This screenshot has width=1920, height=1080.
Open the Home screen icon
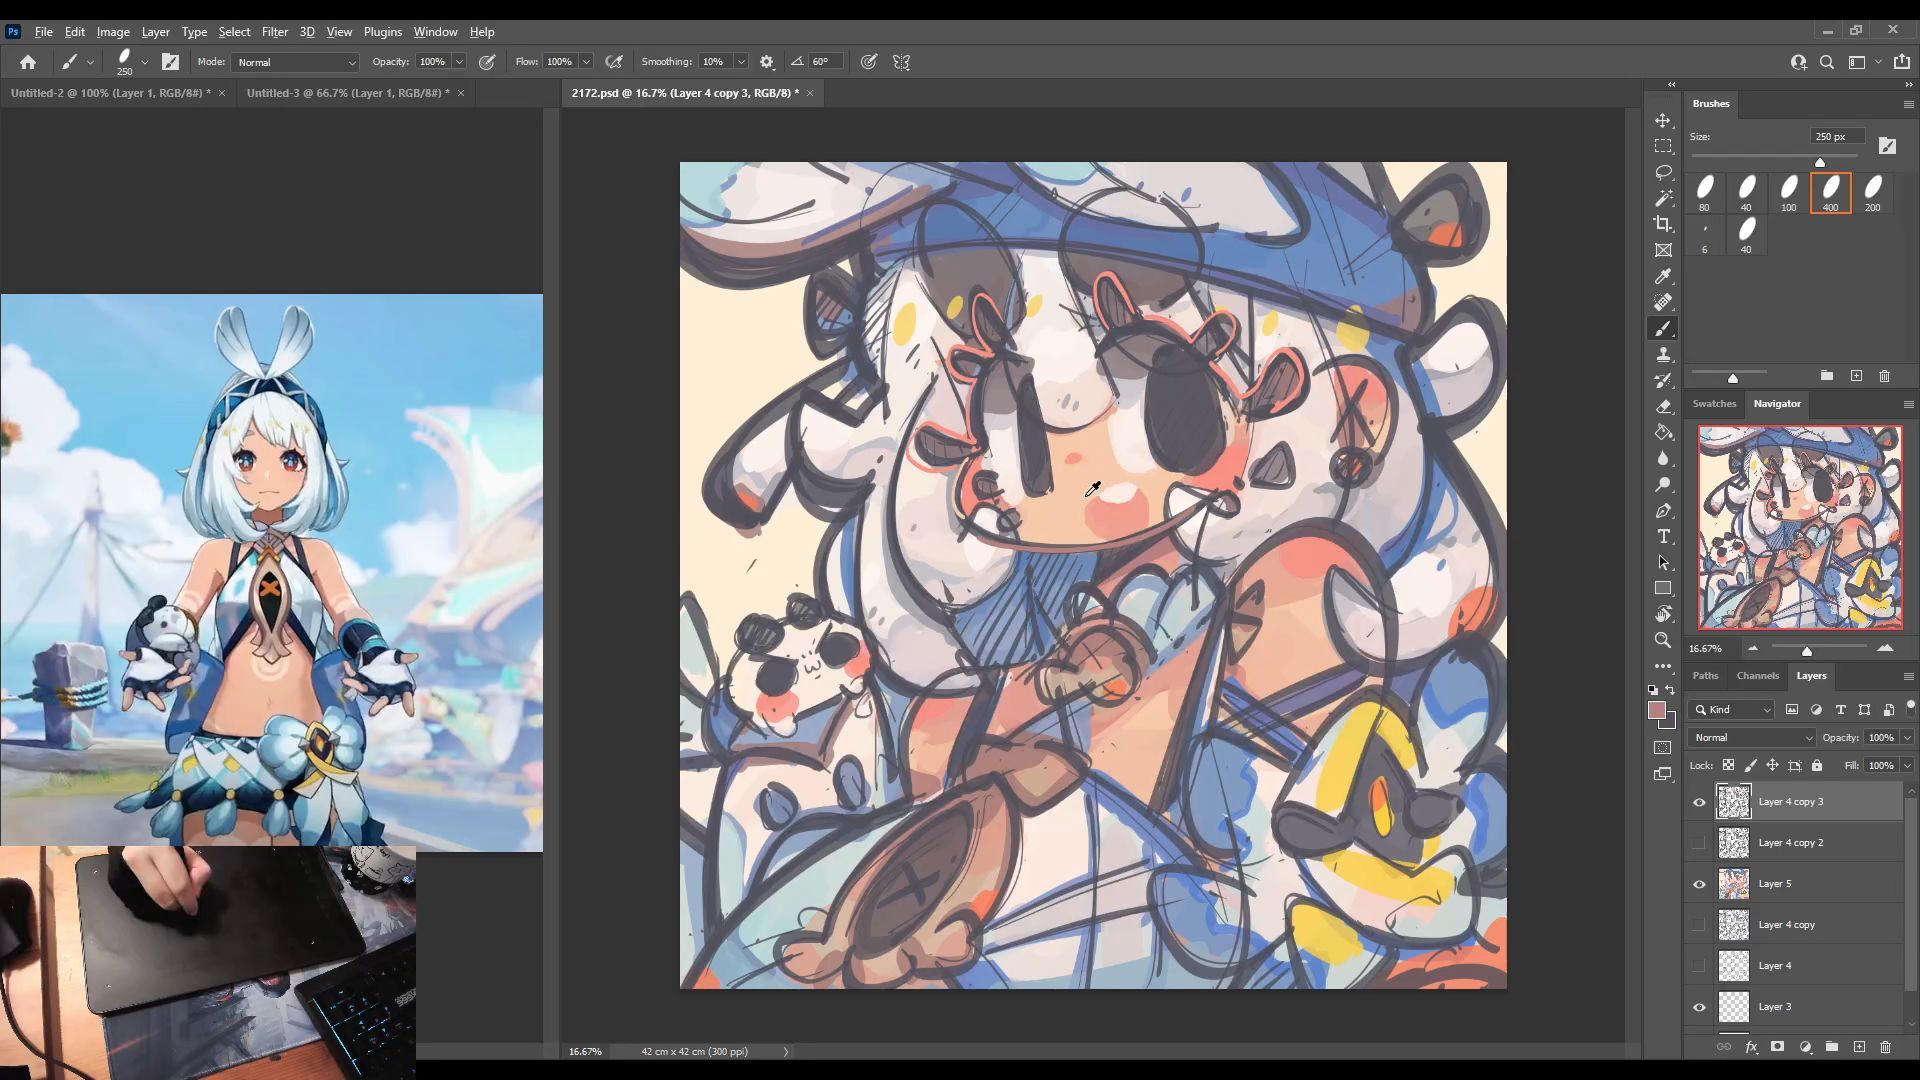(28, 62)
